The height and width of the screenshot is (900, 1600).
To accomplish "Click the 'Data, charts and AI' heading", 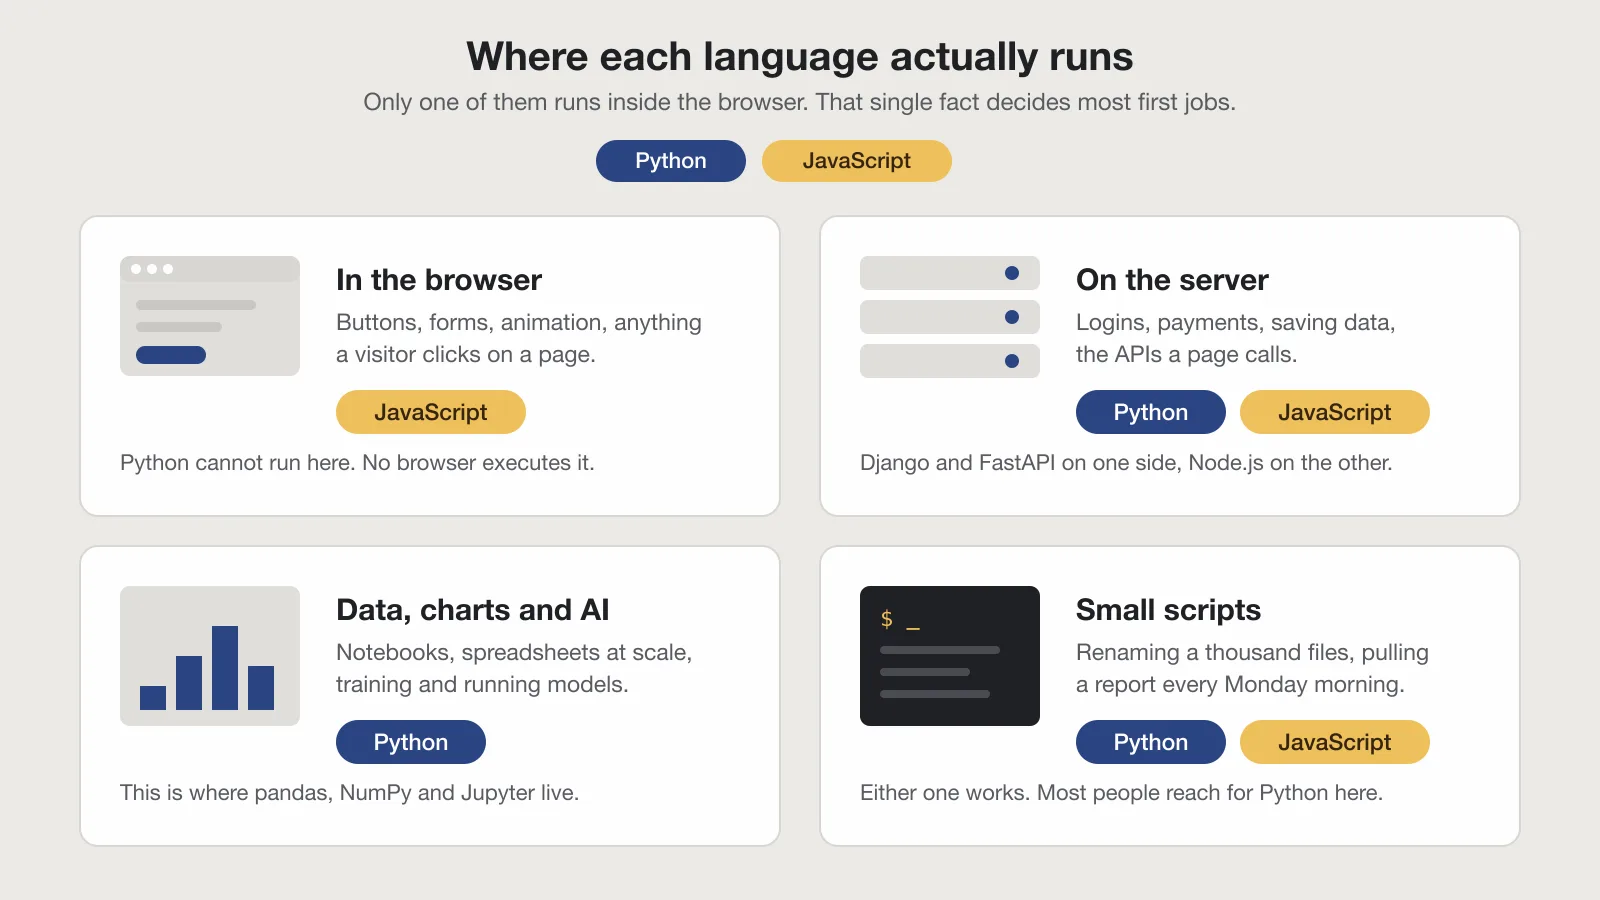I will coord(473,610).
